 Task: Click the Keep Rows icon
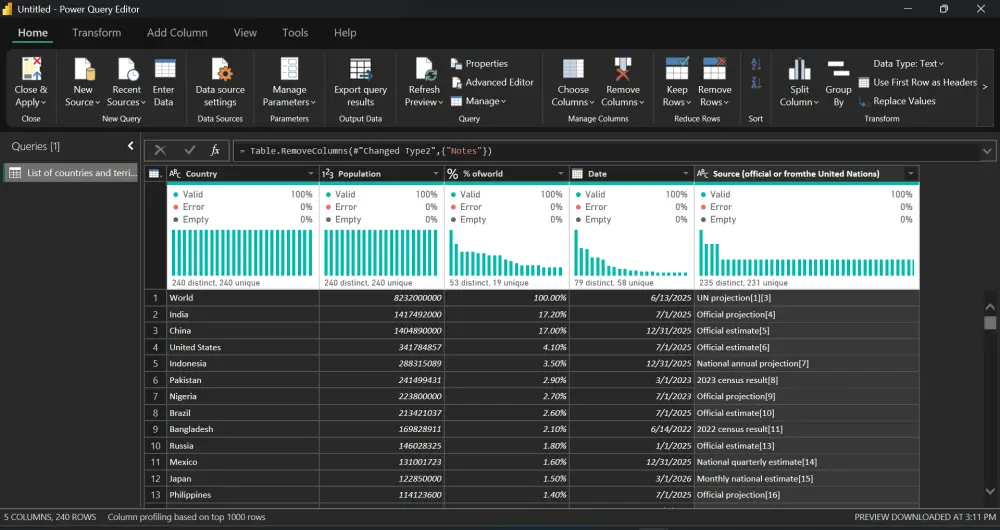pyautogui.click(x=677, y=69)
